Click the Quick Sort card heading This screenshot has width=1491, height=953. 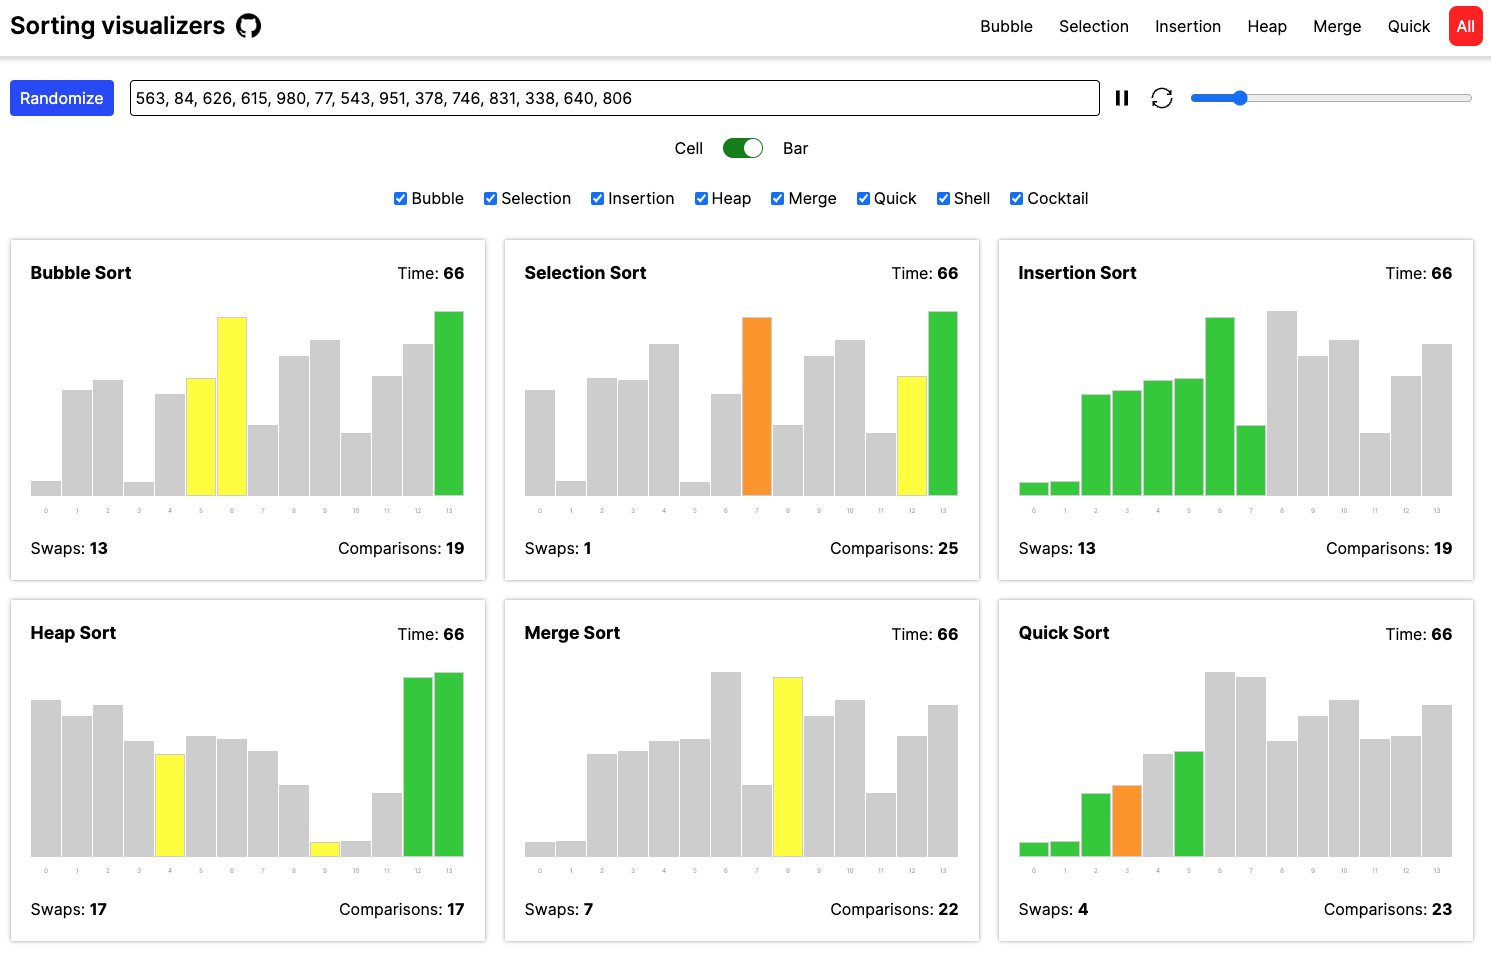1064,633
